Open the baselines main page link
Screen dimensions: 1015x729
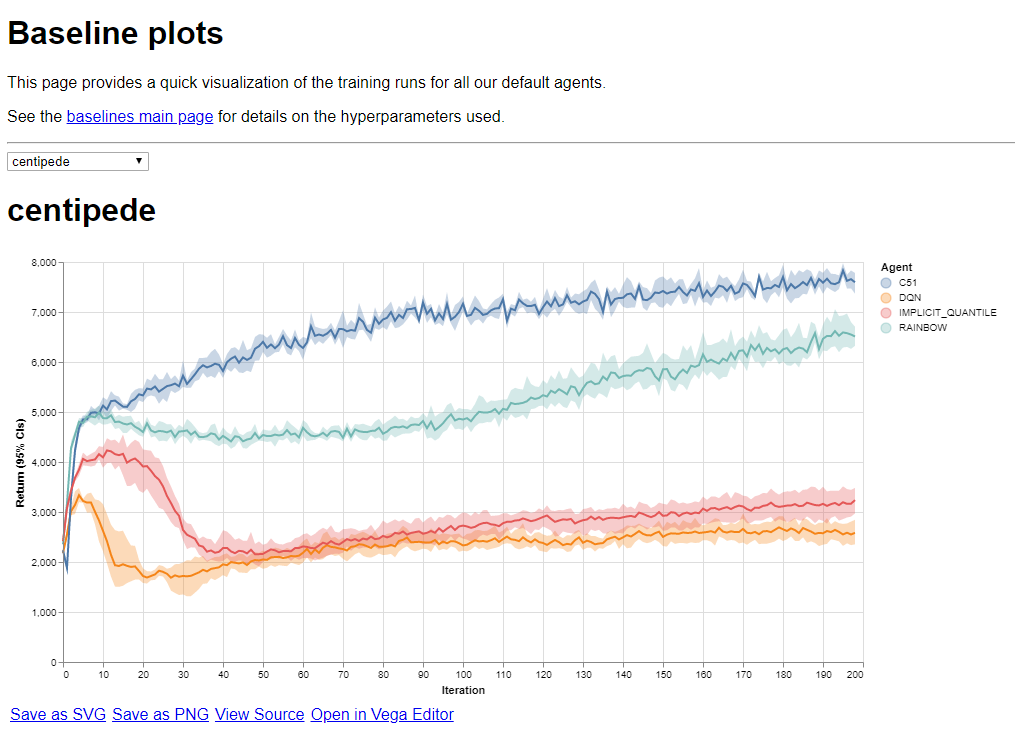pyautogui.click(x=139, y=116)
